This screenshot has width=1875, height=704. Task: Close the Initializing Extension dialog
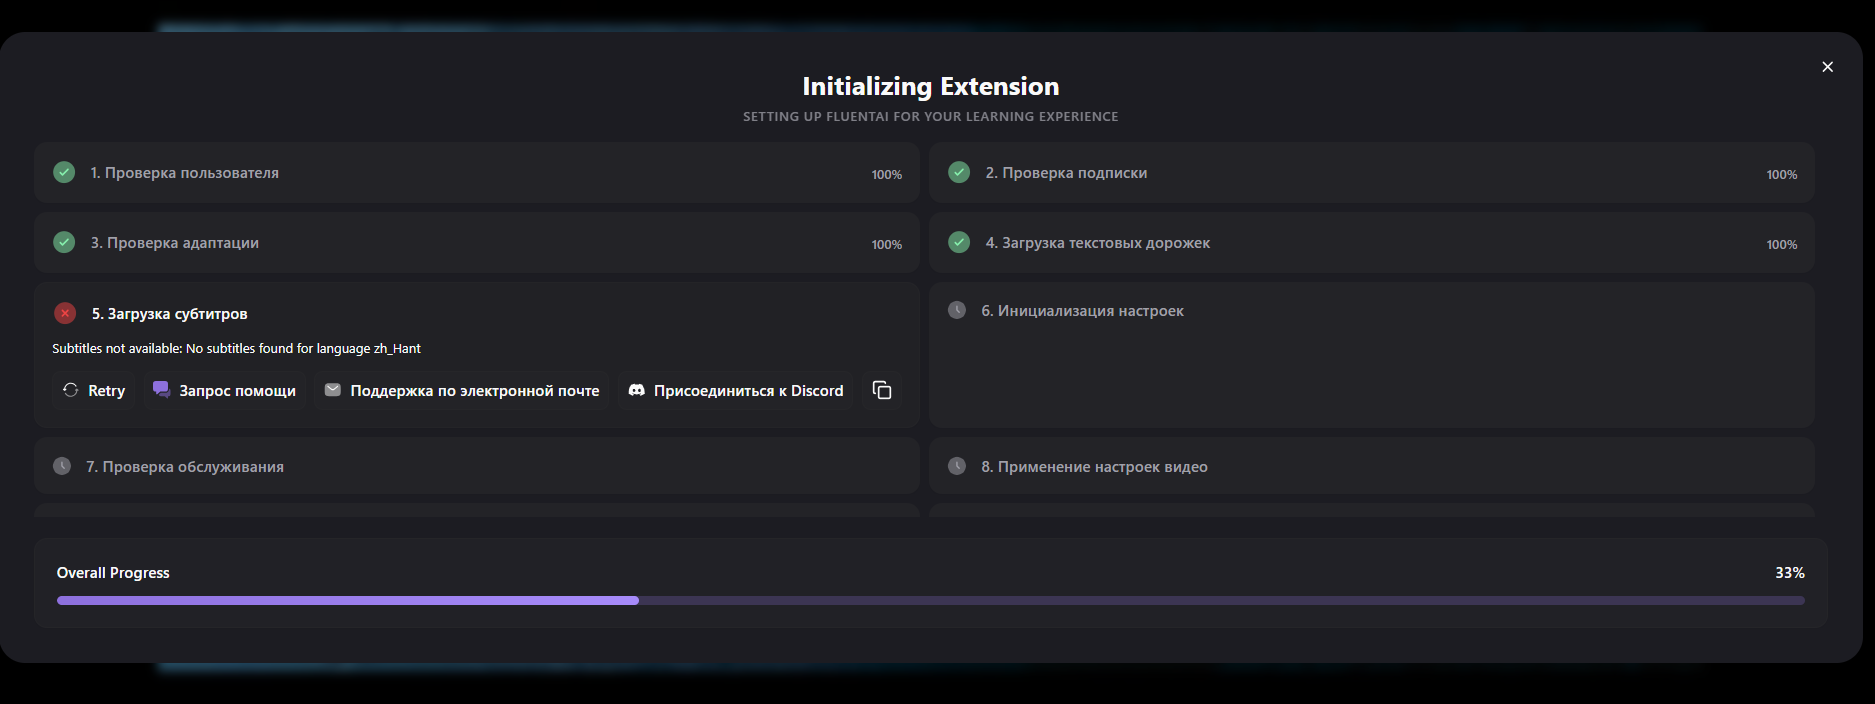1827,67
